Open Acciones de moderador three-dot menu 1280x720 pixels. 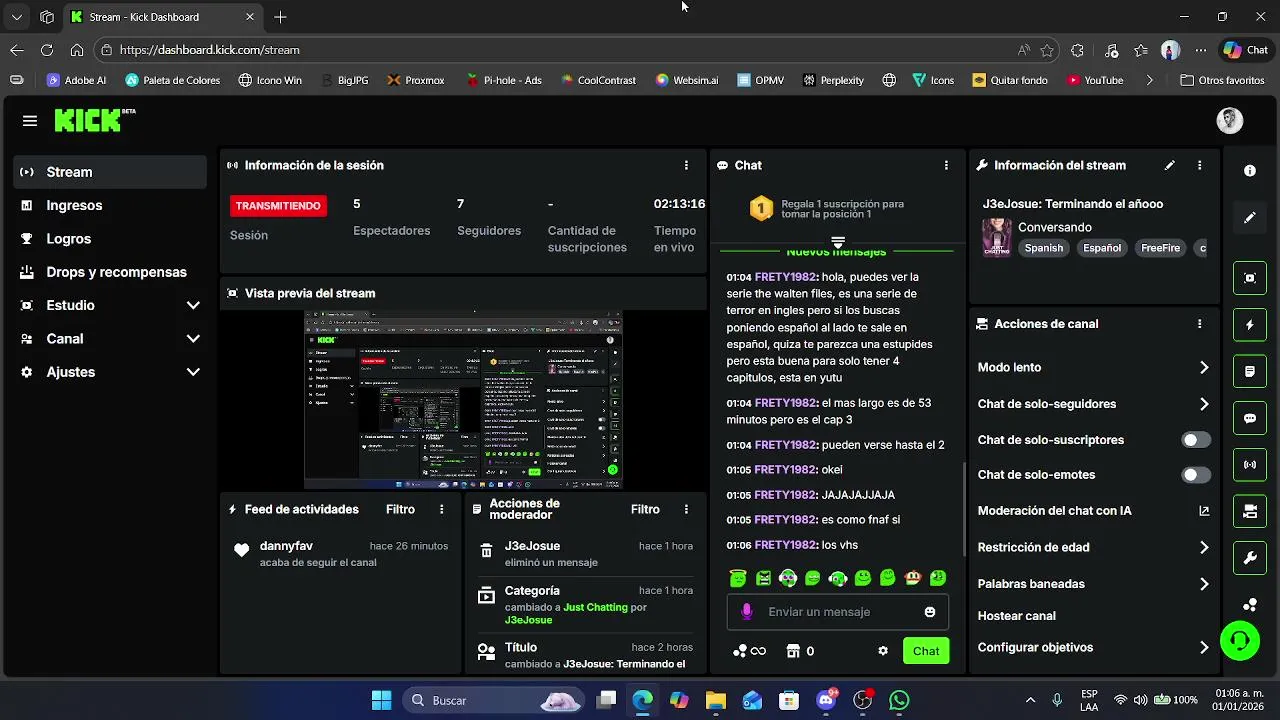coord(686,509)
